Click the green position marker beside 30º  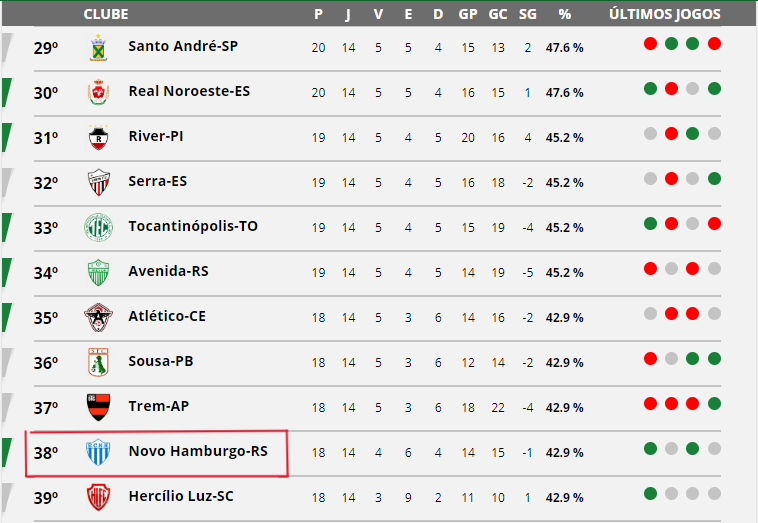pyautogui.click(x=7, y=92)
